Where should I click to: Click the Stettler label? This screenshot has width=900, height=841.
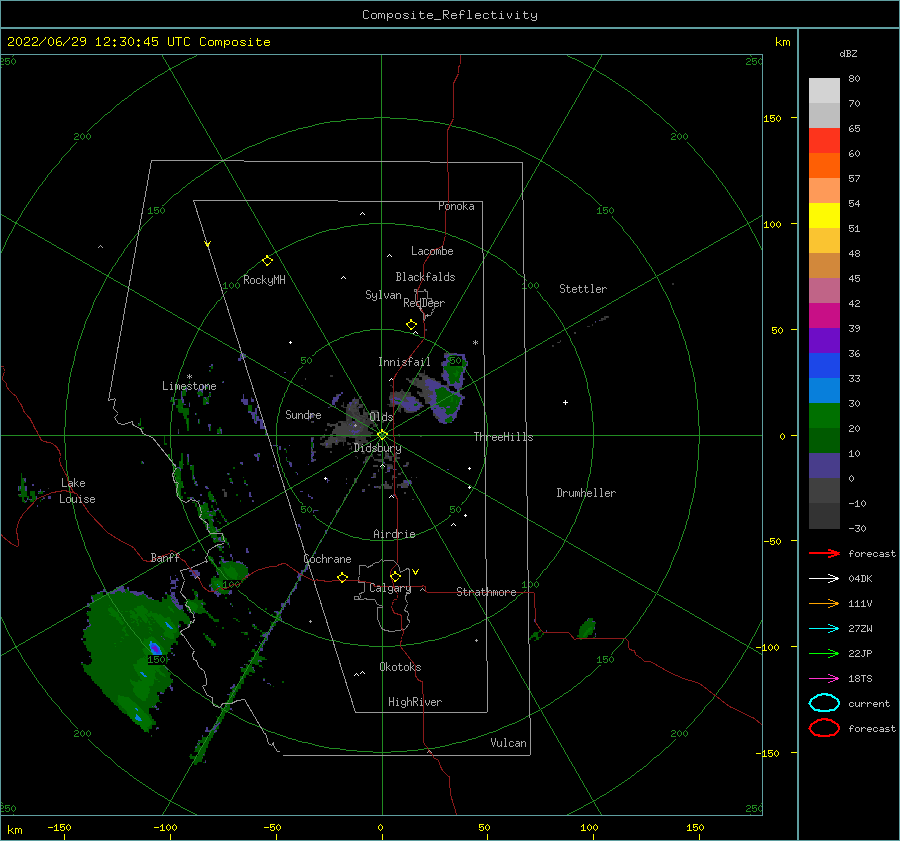[x=583, y=289]
